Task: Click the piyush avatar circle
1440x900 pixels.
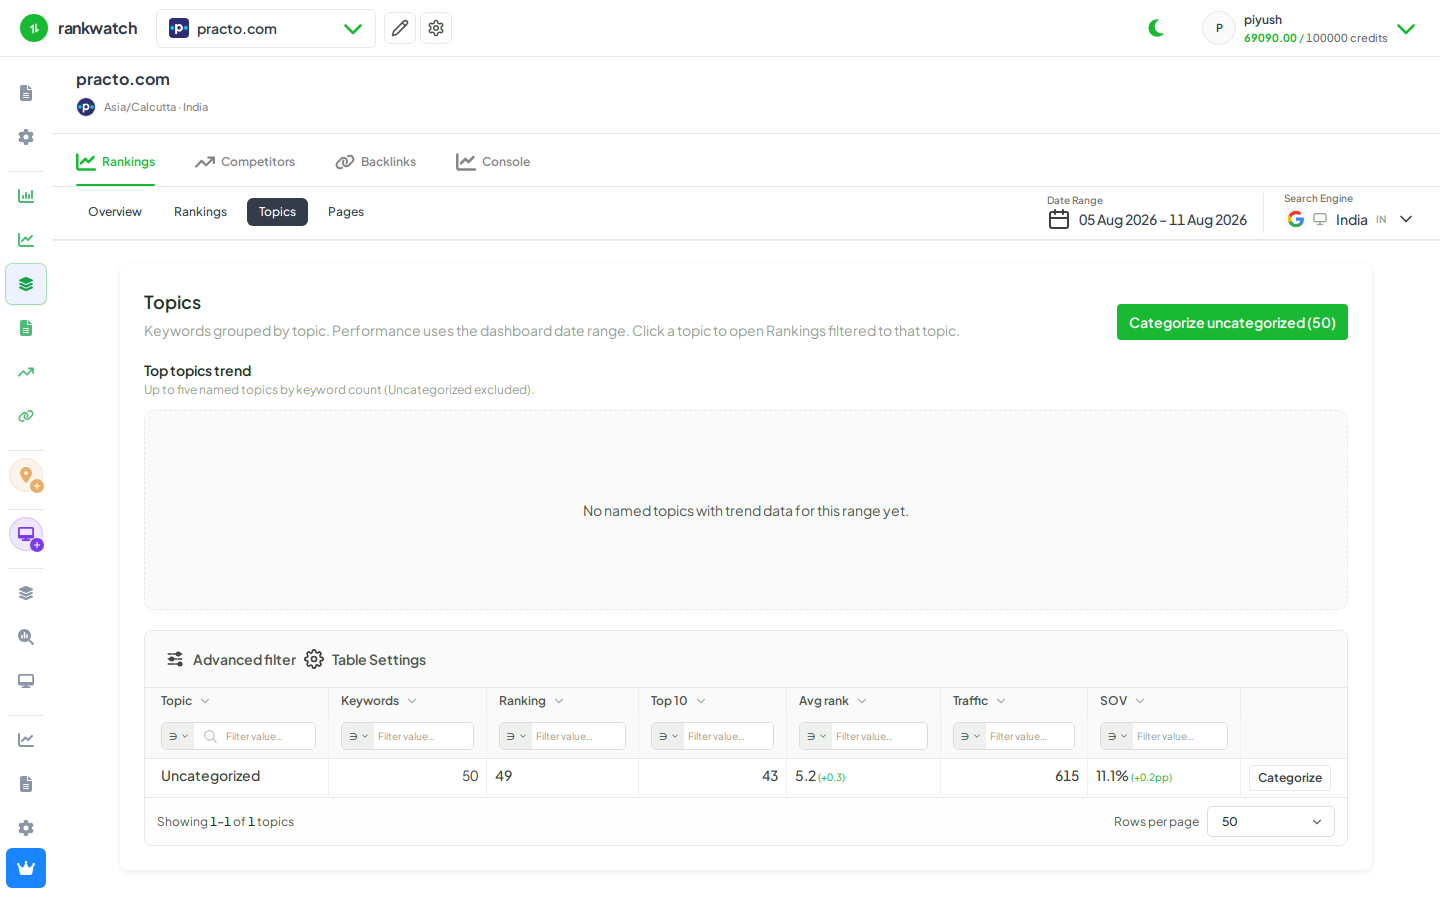Action: point(1219,28)
